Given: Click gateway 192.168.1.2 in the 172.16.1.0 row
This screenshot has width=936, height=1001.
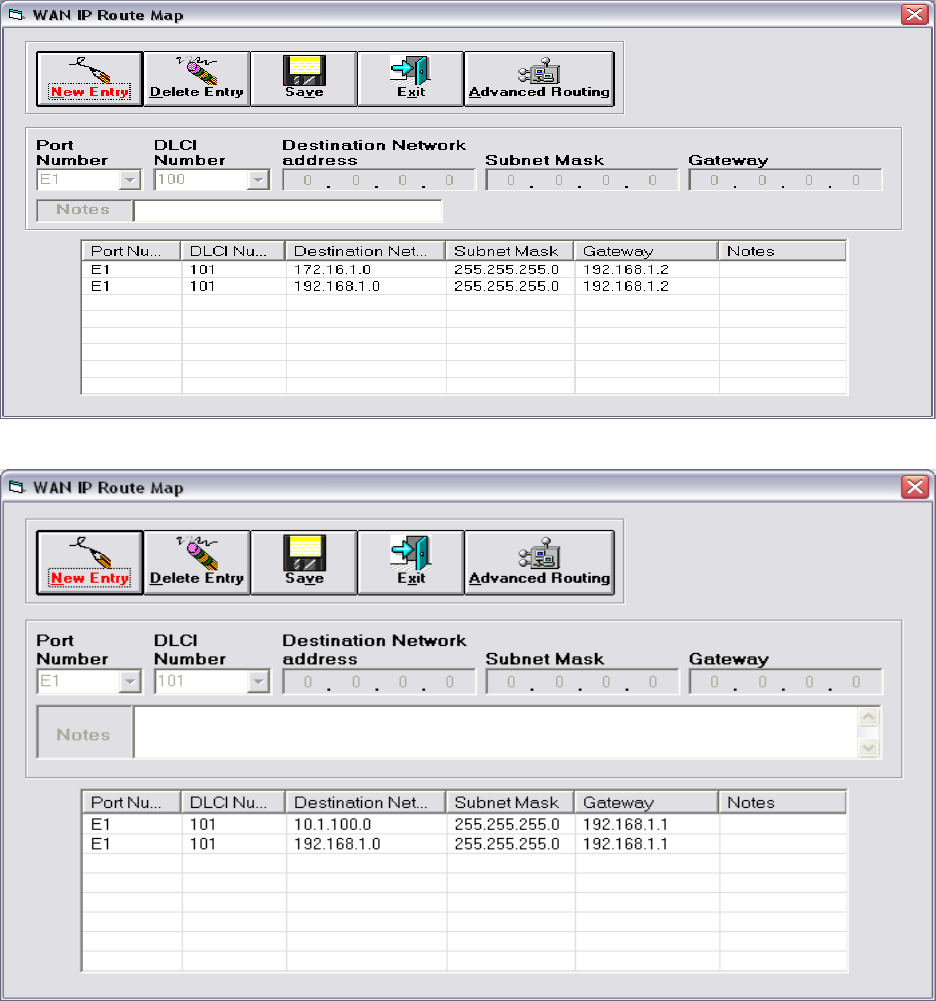Looking at the screenshot, I should coord(626,269).
